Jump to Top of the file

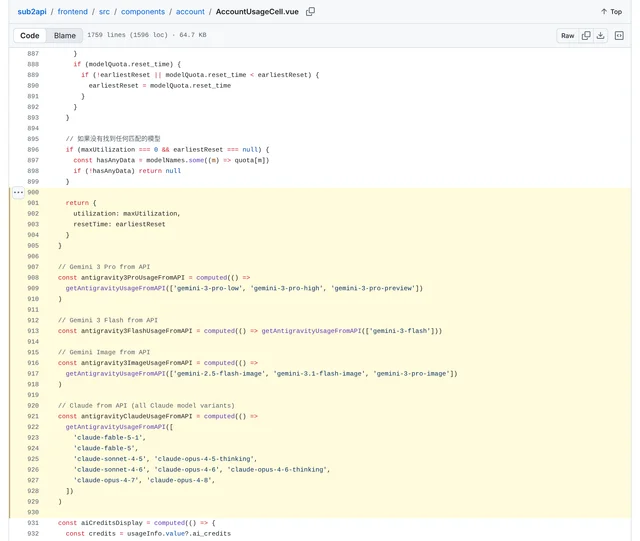[611, 12]
